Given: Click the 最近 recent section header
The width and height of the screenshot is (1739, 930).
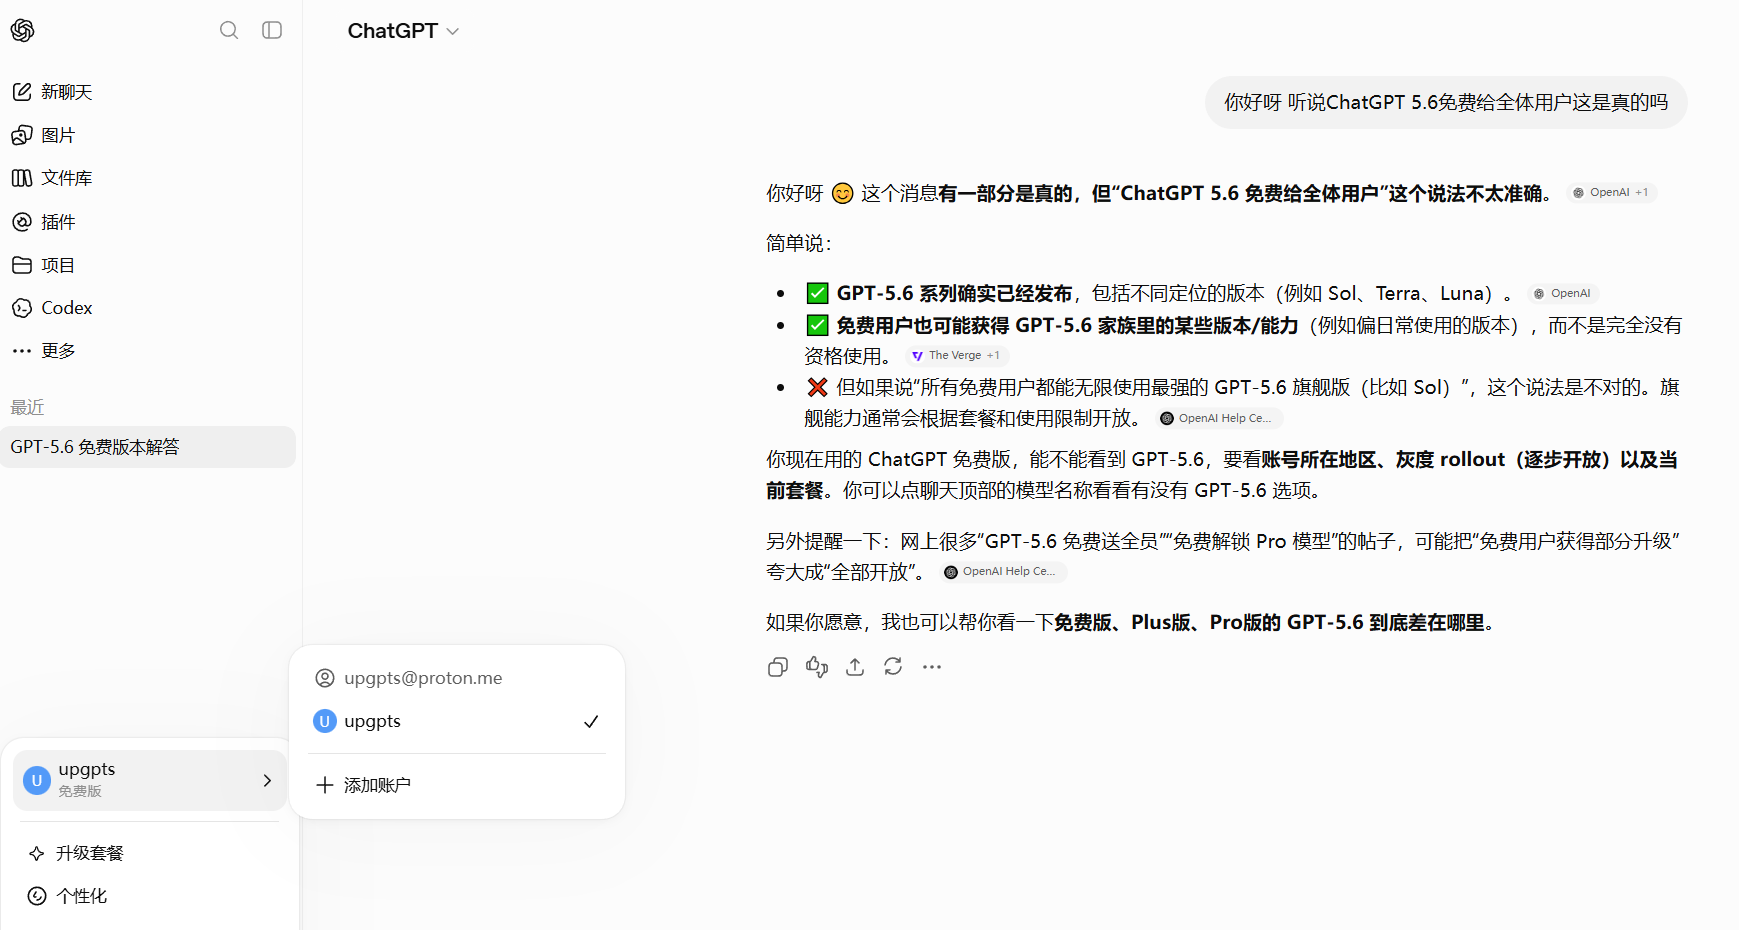Looking at the screenshot, I should pyautogui.click(x=27, y=408).
